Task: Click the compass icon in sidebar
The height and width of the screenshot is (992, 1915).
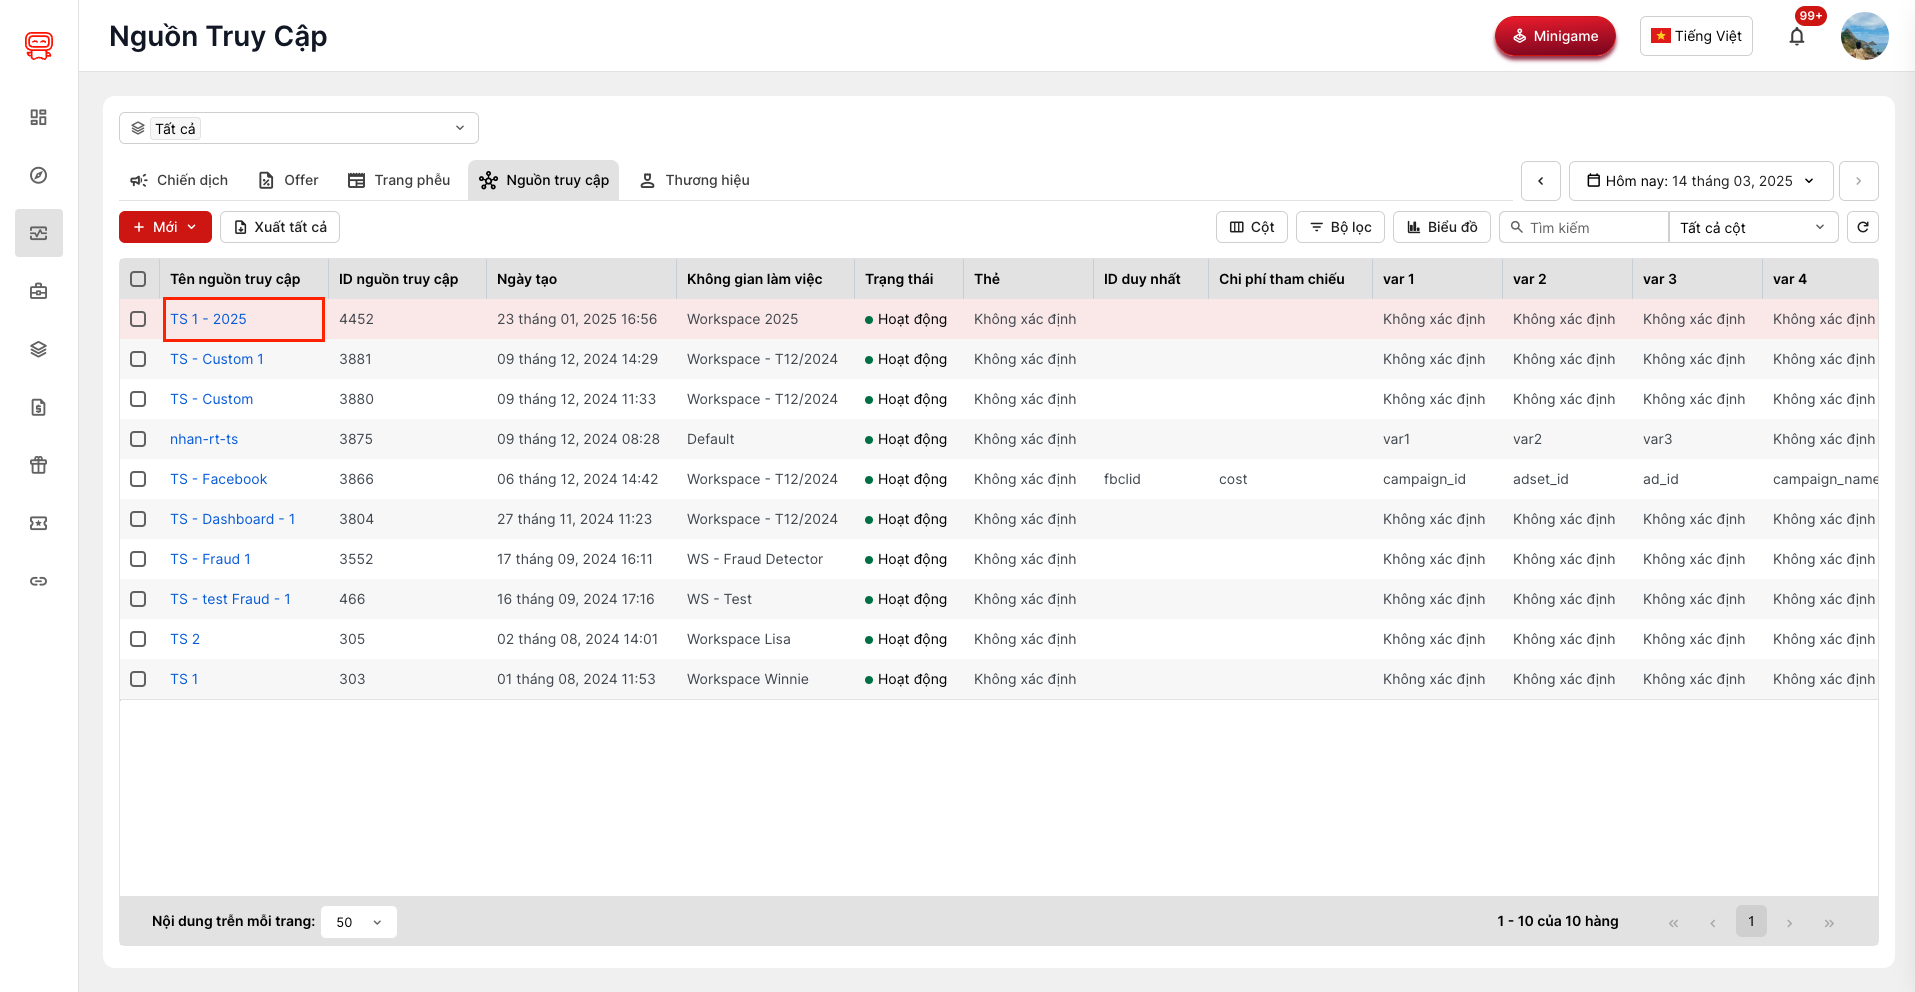Action: [39, 175]
